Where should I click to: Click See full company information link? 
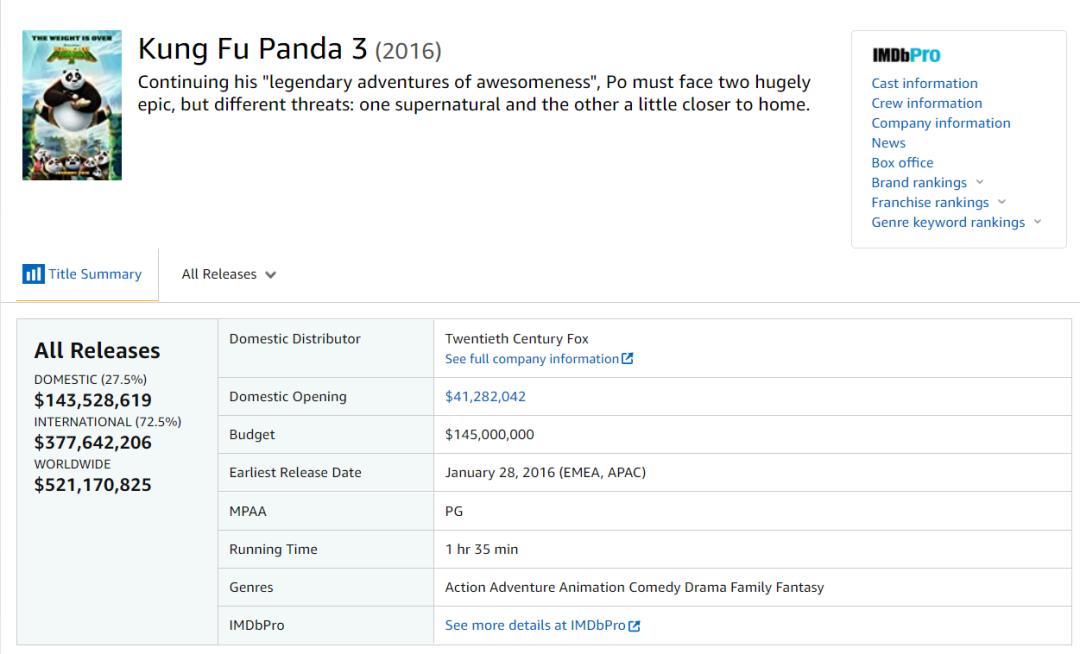click(531, 359)
